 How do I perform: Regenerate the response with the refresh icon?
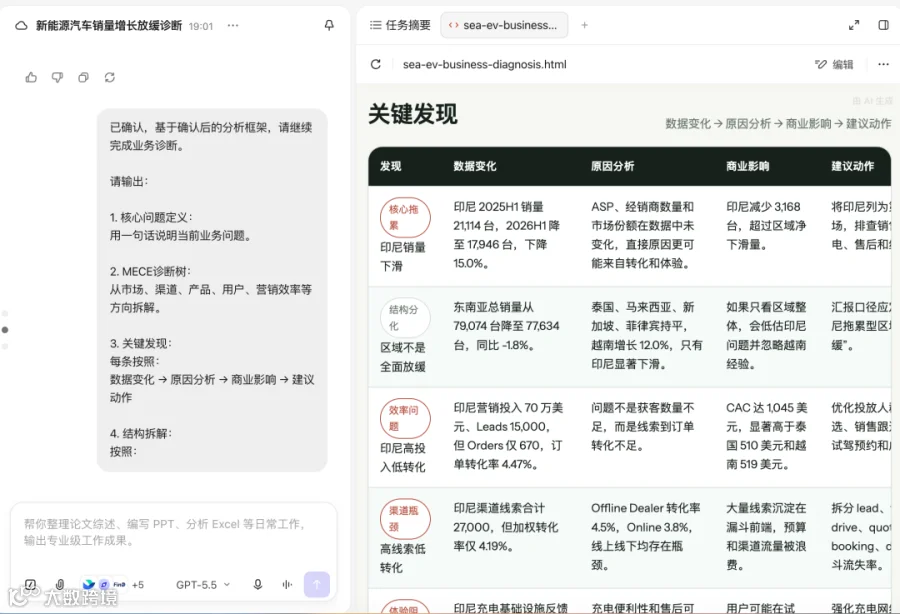pyautogui.click(x=110, y=77)
